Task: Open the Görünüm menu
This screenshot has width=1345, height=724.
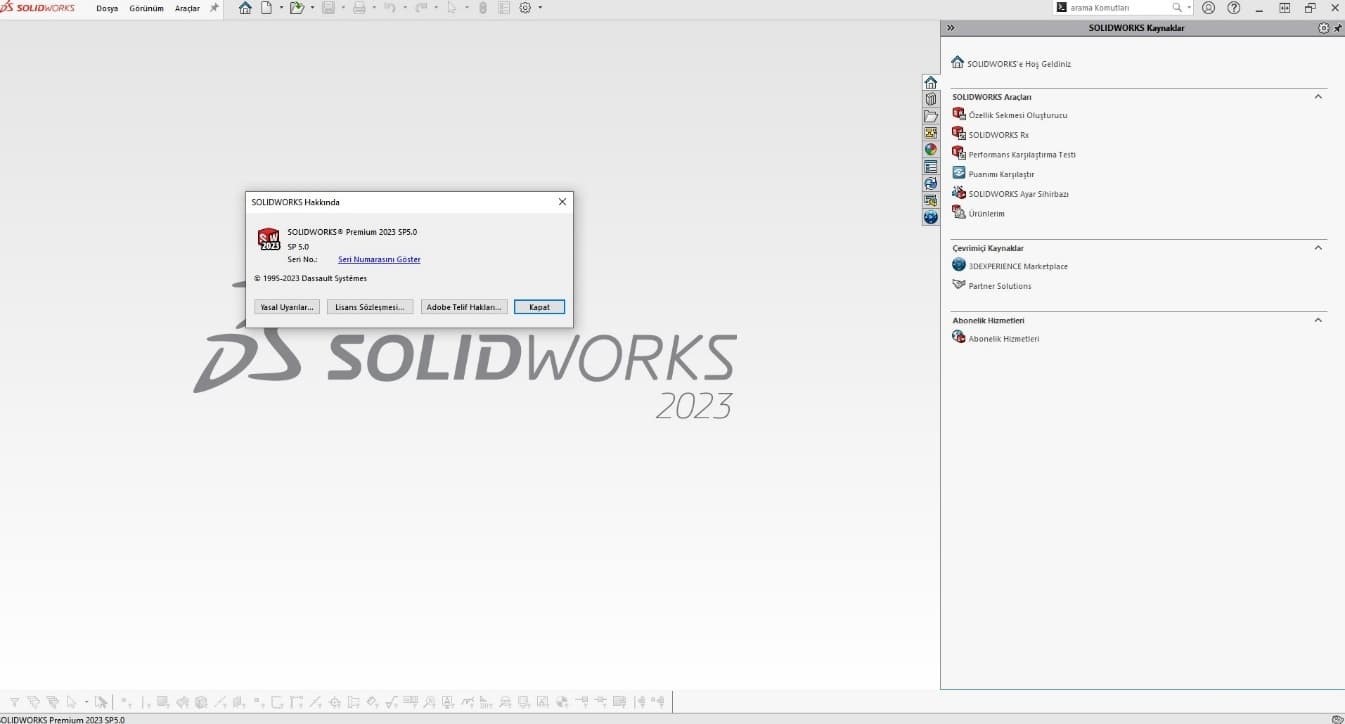Action: click(x=146, y=8)
